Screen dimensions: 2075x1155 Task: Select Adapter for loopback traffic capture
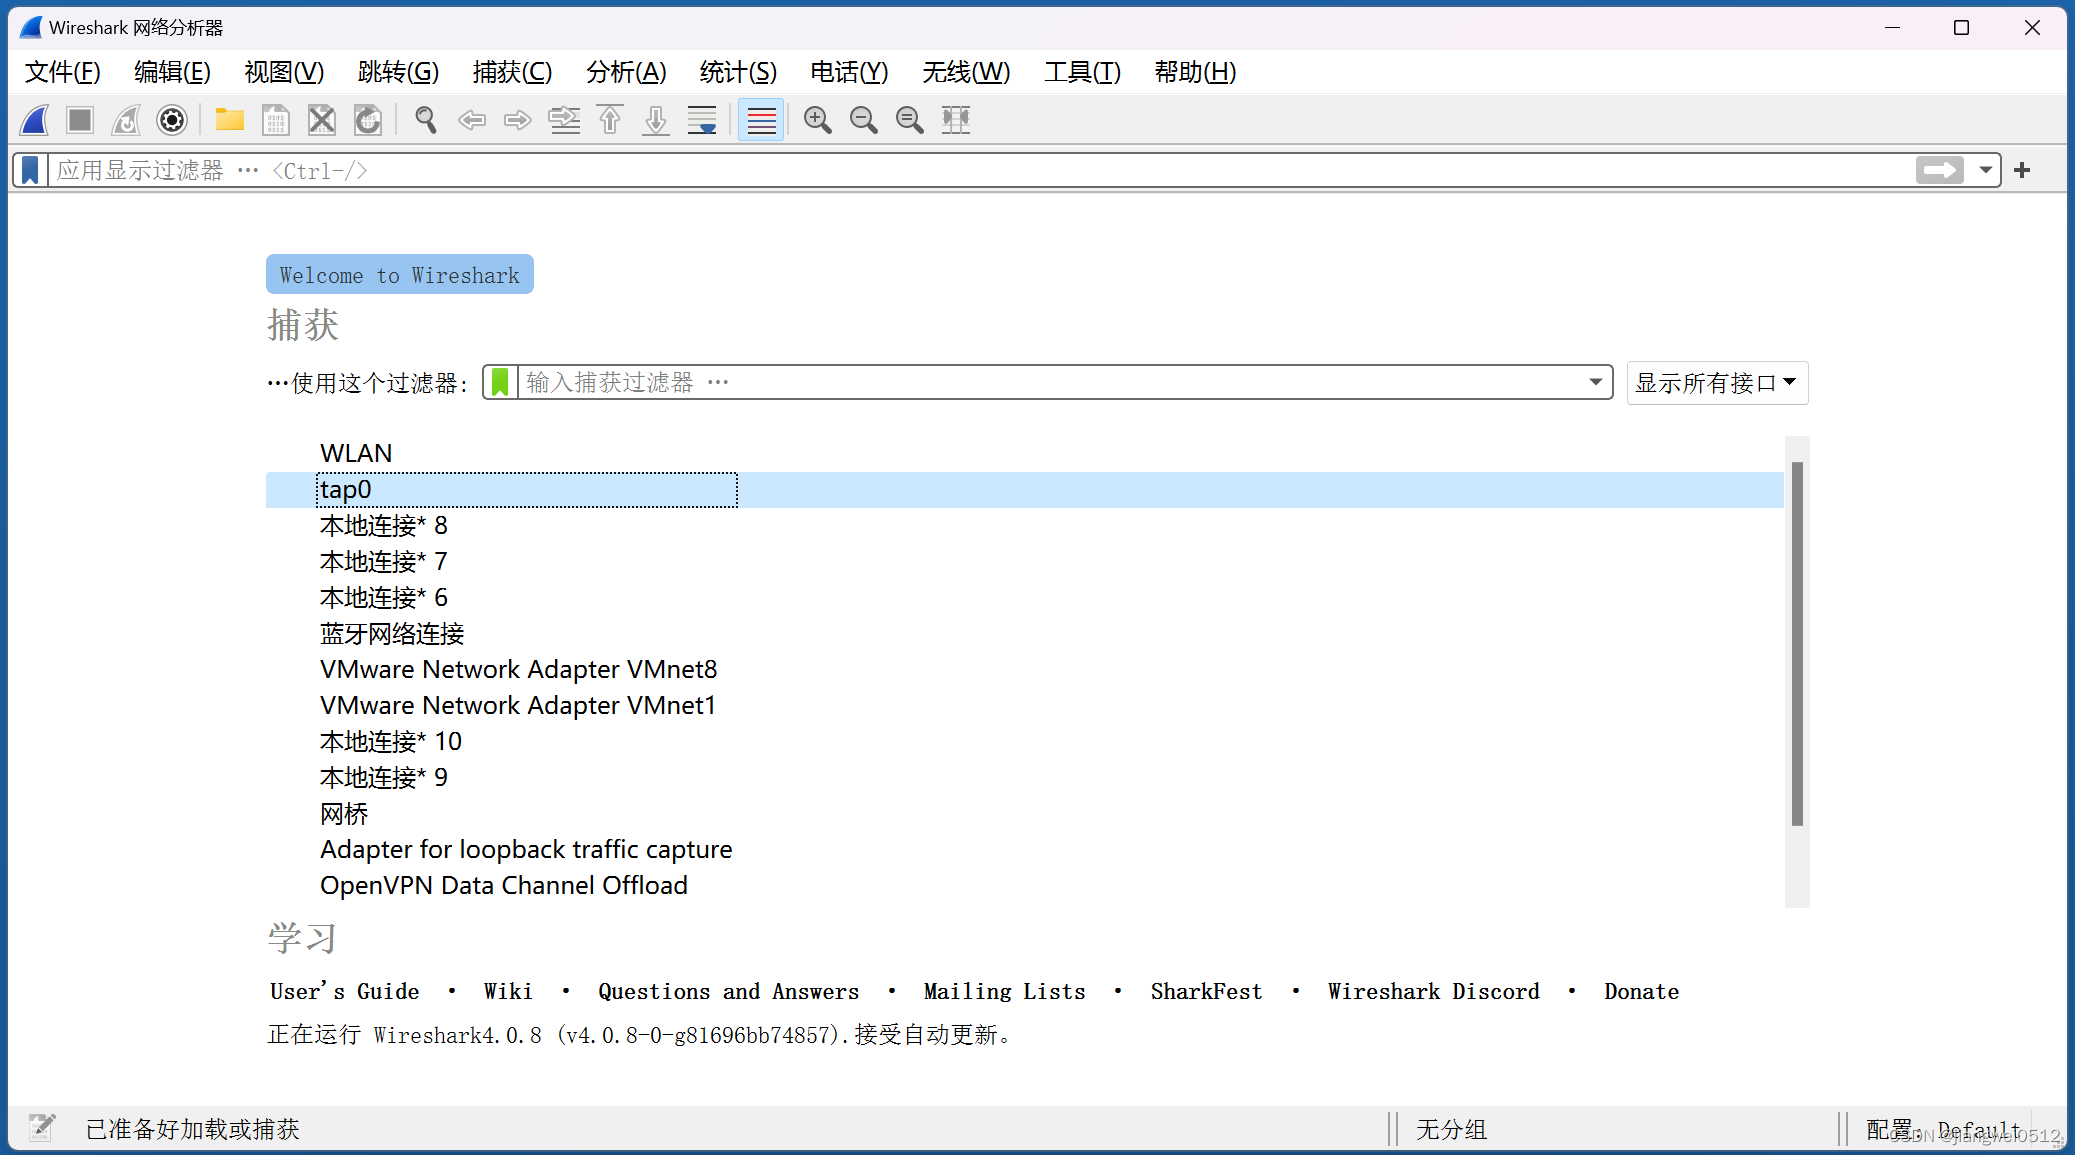pyautogui.click(x=1025, y=849)
